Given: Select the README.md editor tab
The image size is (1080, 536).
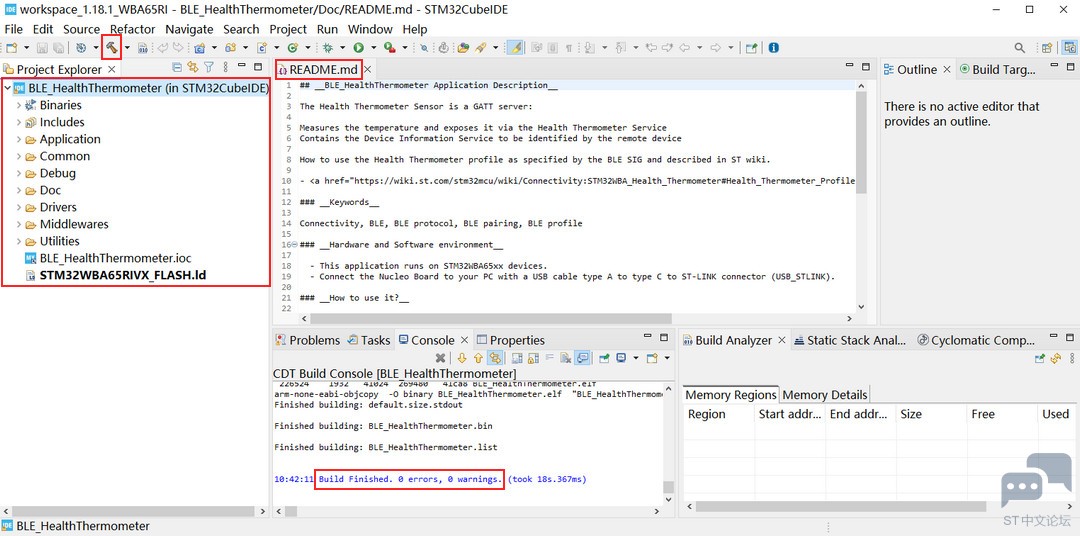Looking at the screenshot, I should (x=318, y=70).
